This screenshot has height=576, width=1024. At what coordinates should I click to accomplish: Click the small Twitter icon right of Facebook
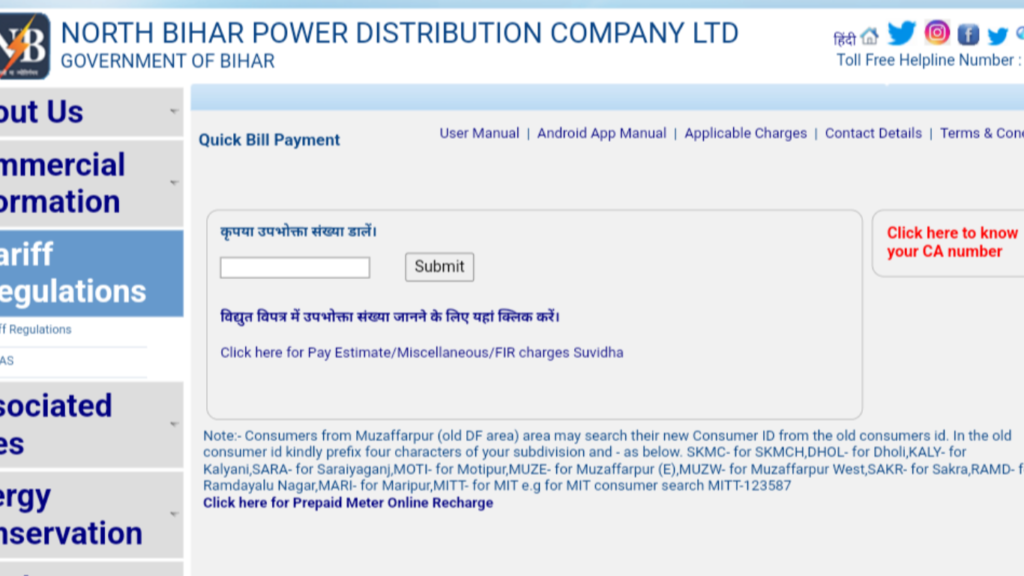[x=997, y=35]
